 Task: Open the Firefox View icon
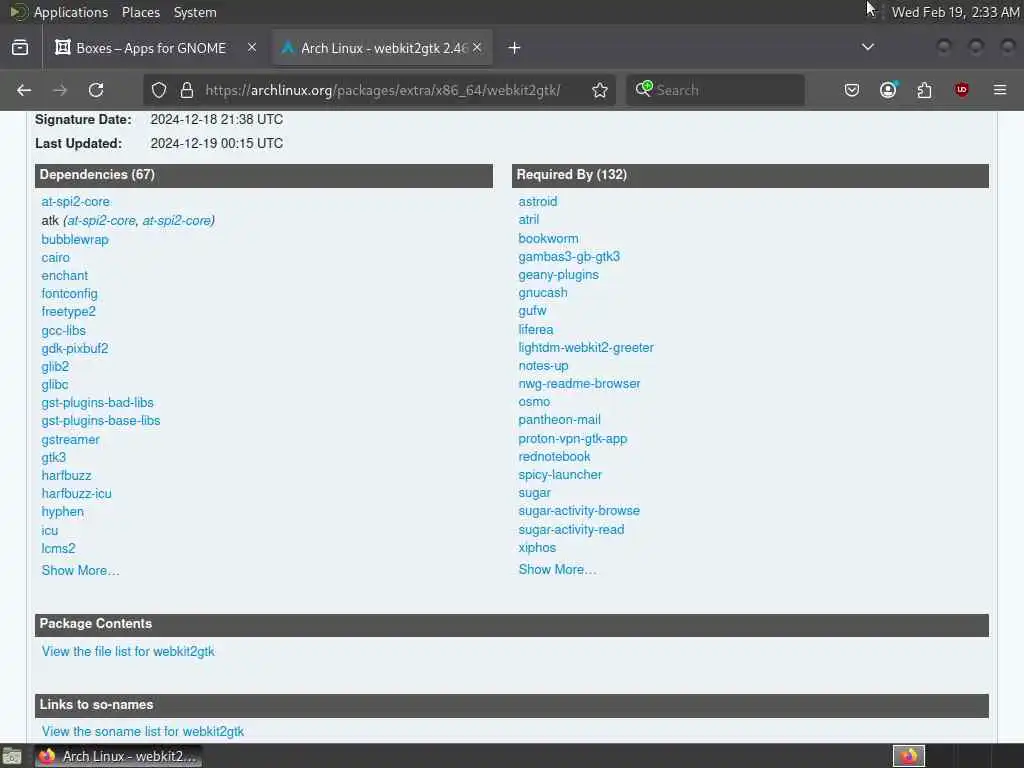pyautogui.click(x=20, y=48)
